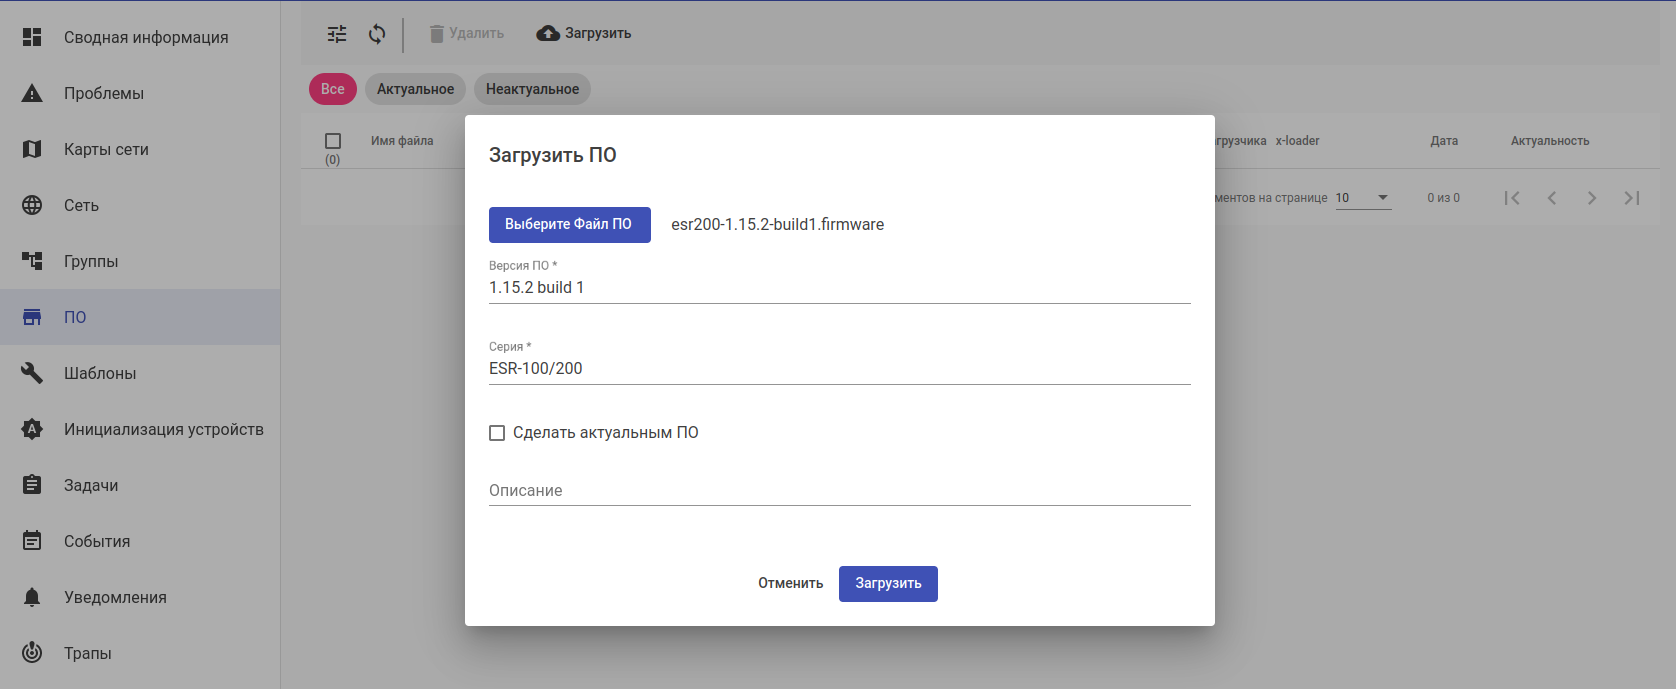This screenshot has height=689, width=1676.
Task: Click the cloud upload icon in toolbar
Action: point(548,34)
